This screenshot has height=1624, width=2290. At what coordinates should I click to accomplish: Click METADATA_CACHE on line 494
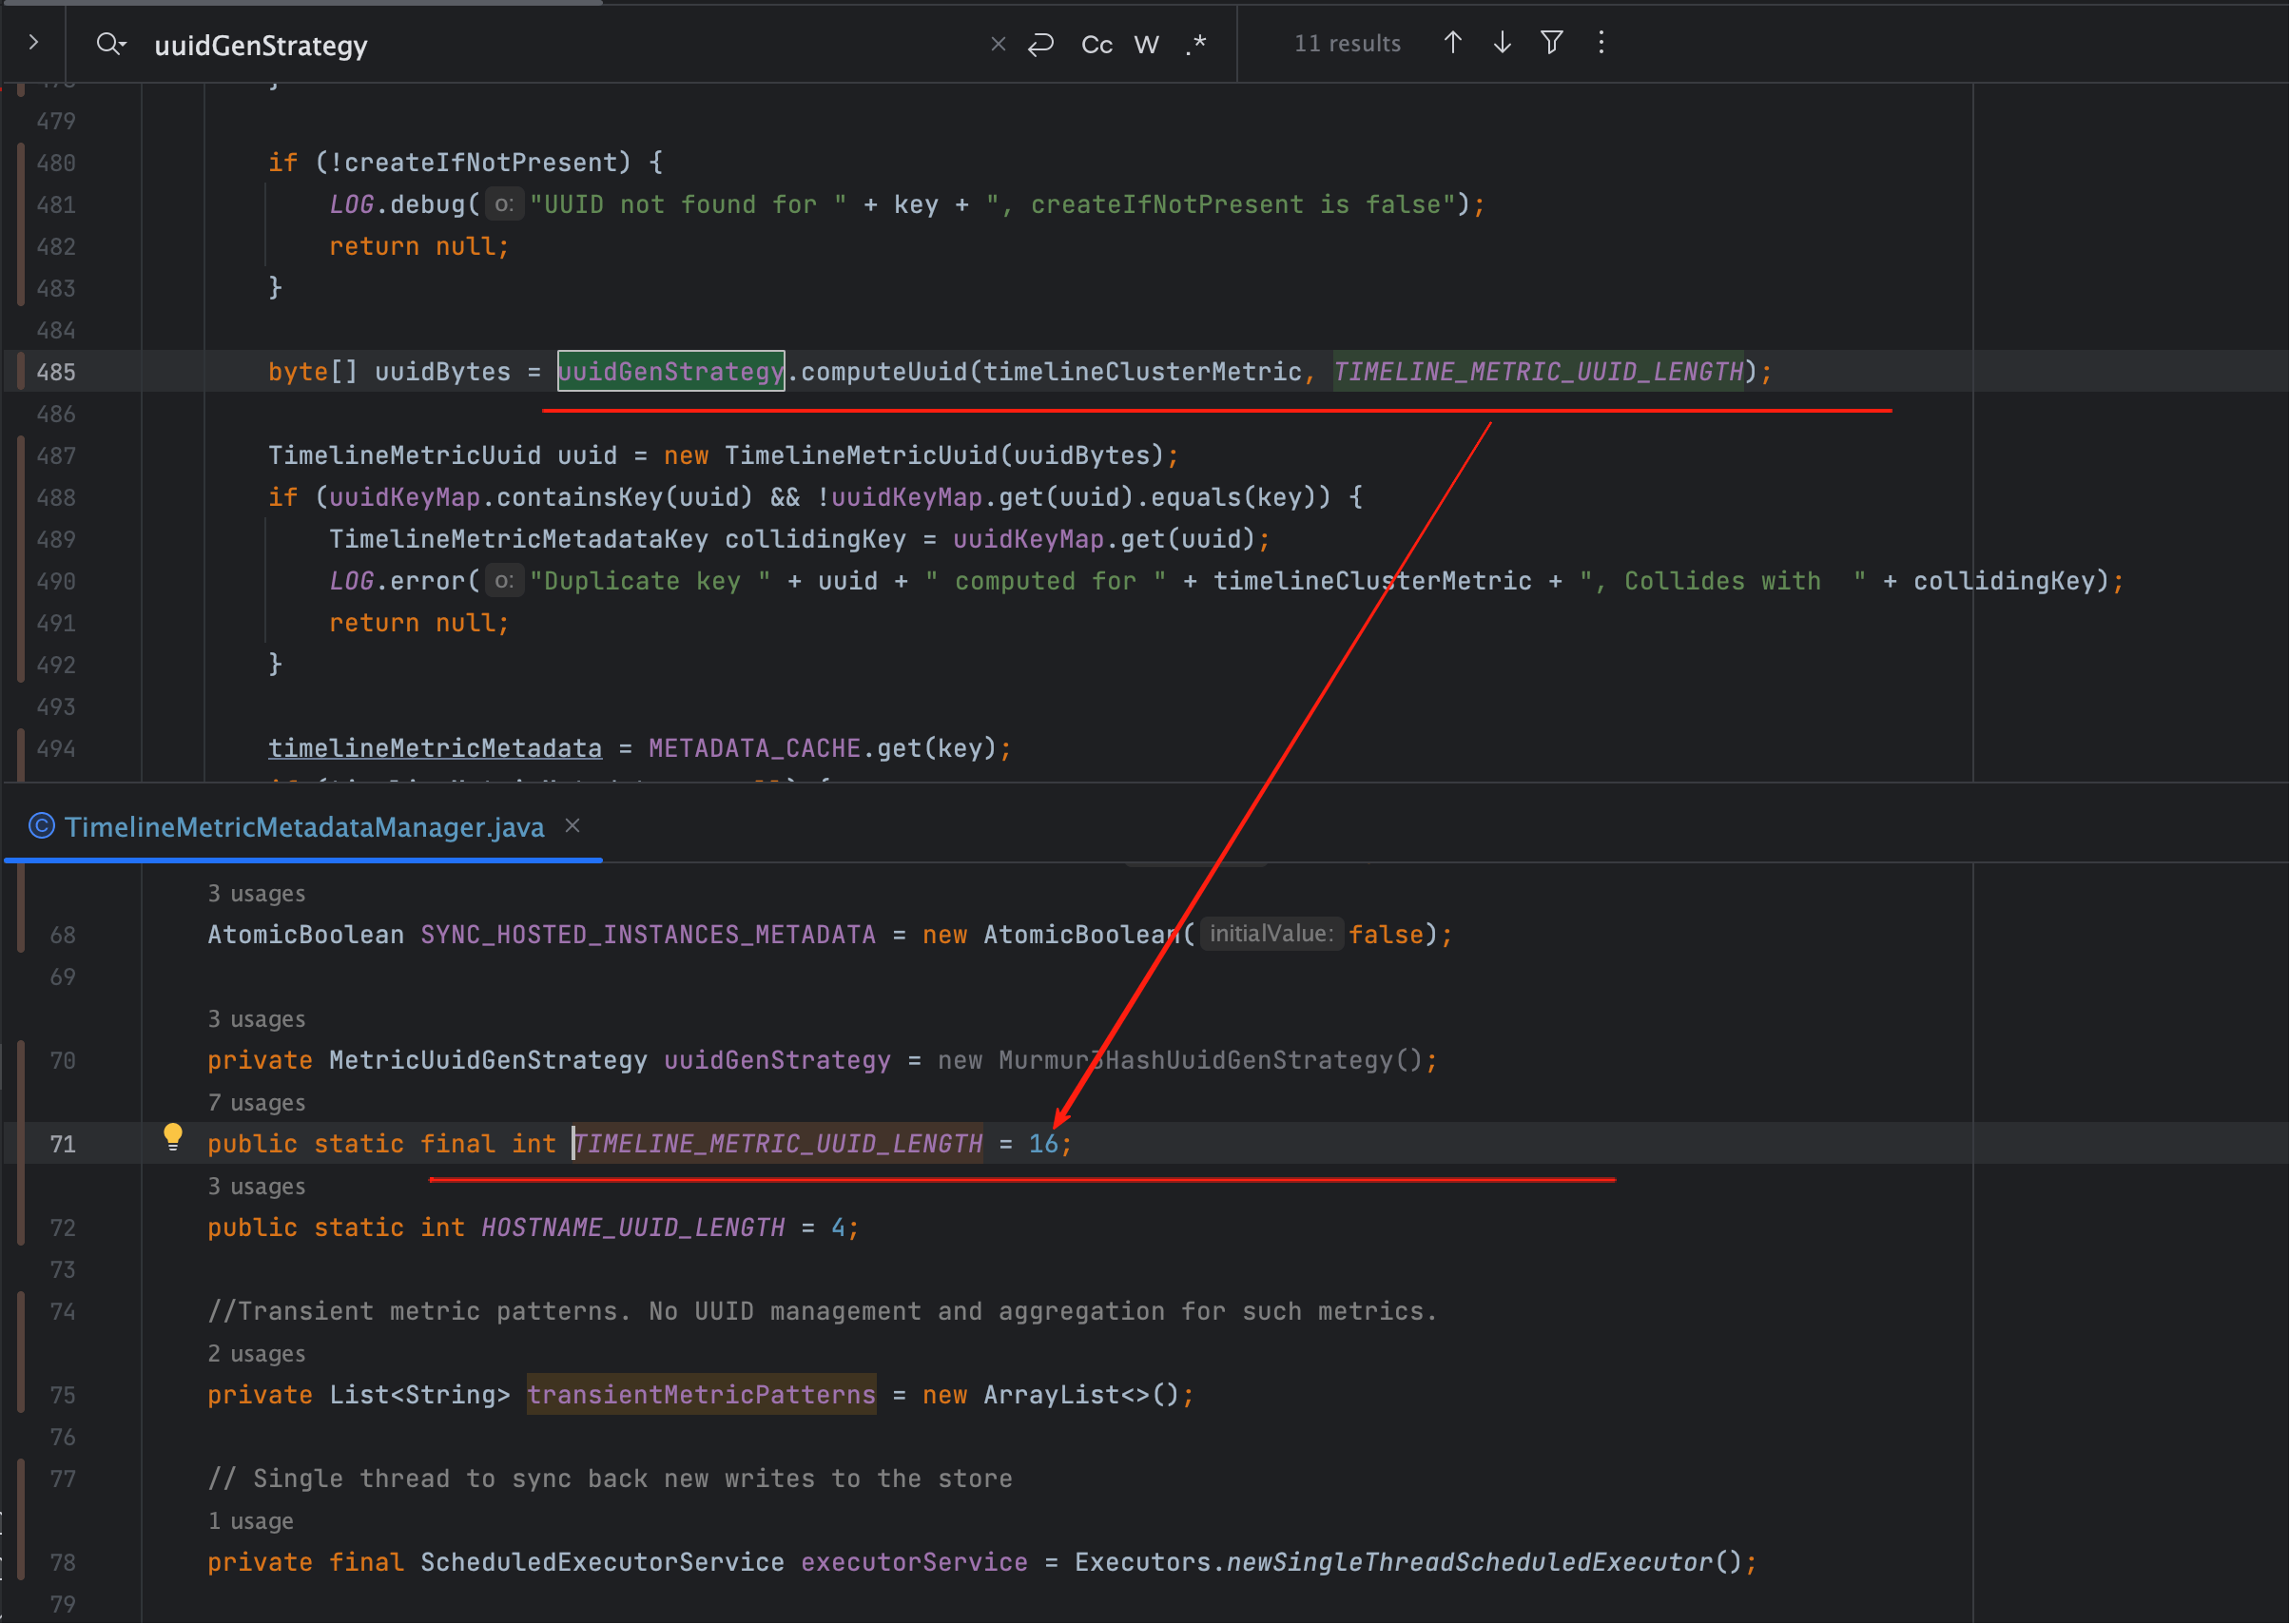pyautogui.click(x=755, y=748)
